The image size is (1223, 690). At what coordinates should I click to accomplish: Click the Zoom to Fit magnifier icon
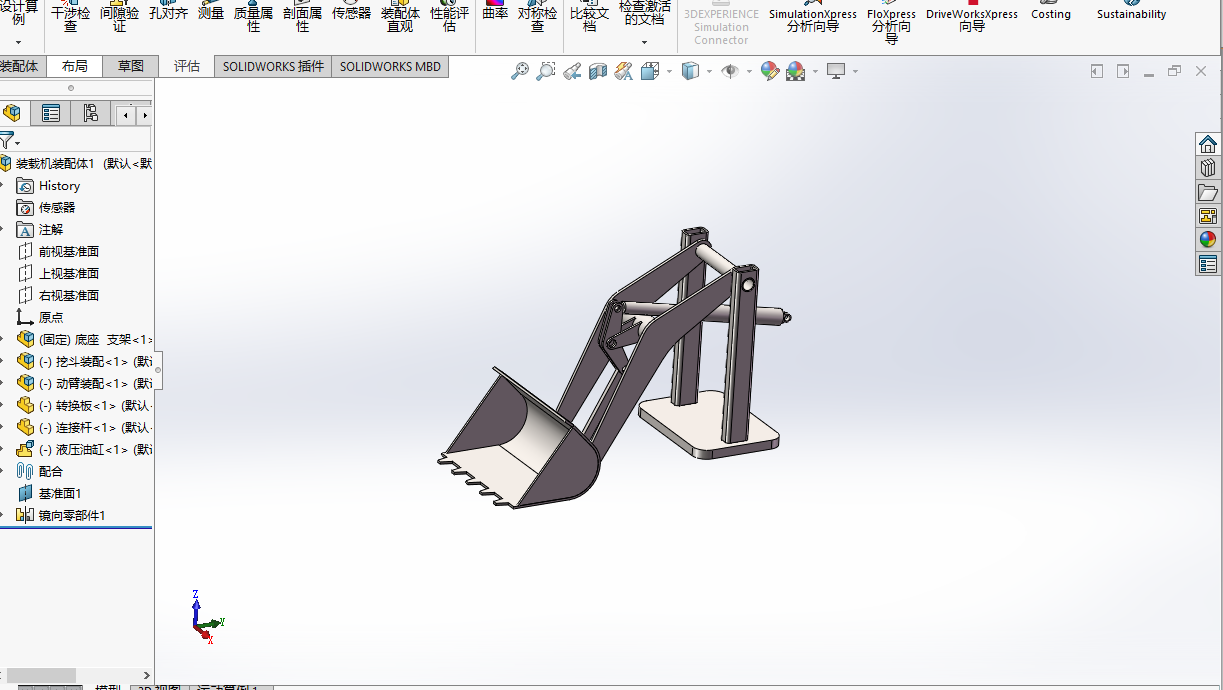coord(519,71)
